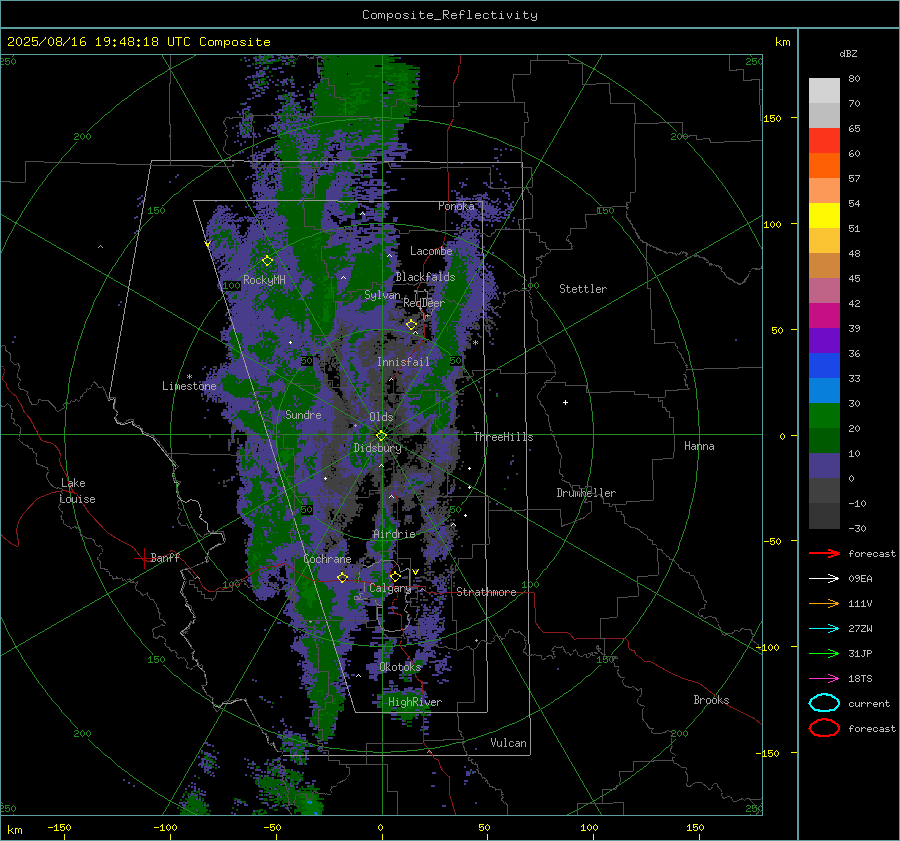Click the Limestone label
This screenshot has height=841, width=900.
click(189, 386)
